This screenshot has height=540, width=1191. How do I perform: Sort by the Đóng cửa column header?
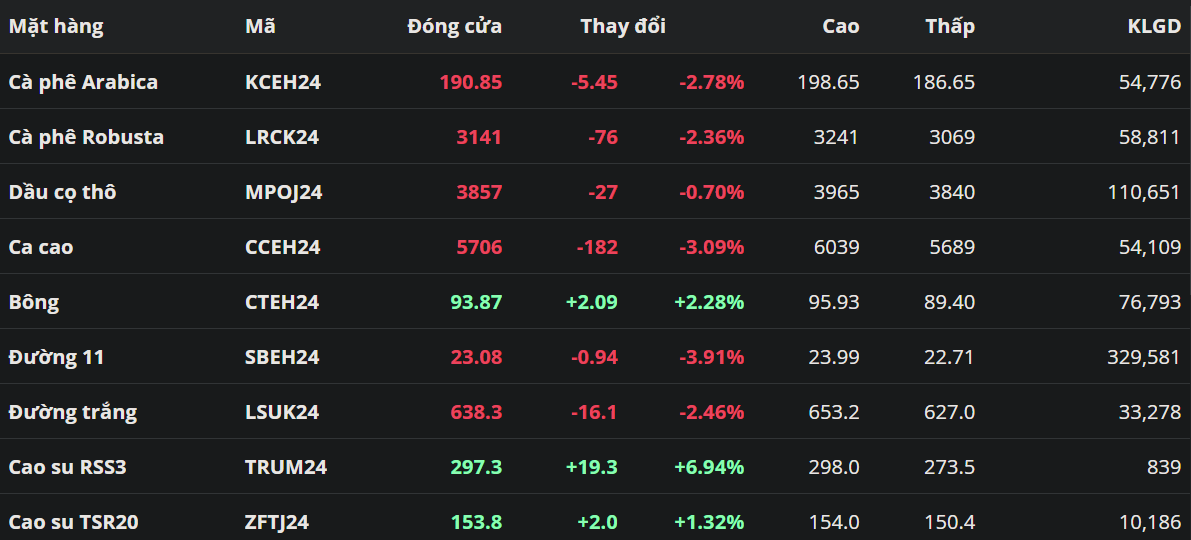pos(454,27)
